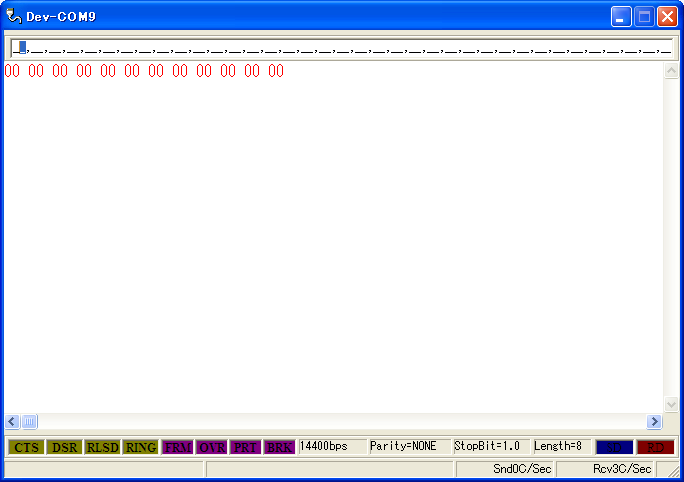
Task: Click the RLSD line indicator
Action: coord(102,447)
